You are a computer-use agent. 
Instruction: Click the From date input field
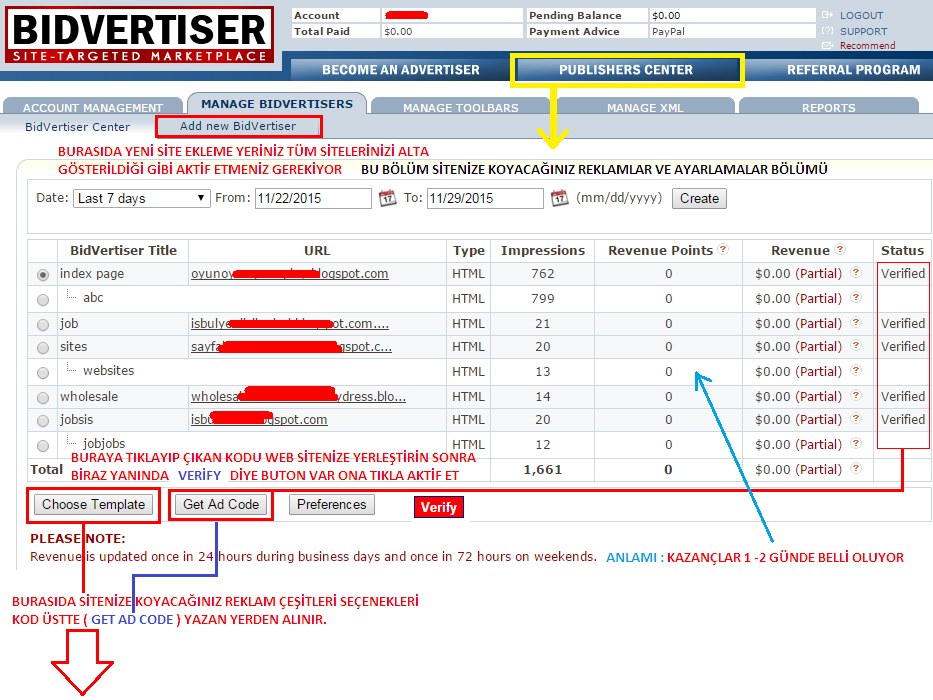[314, 198]
